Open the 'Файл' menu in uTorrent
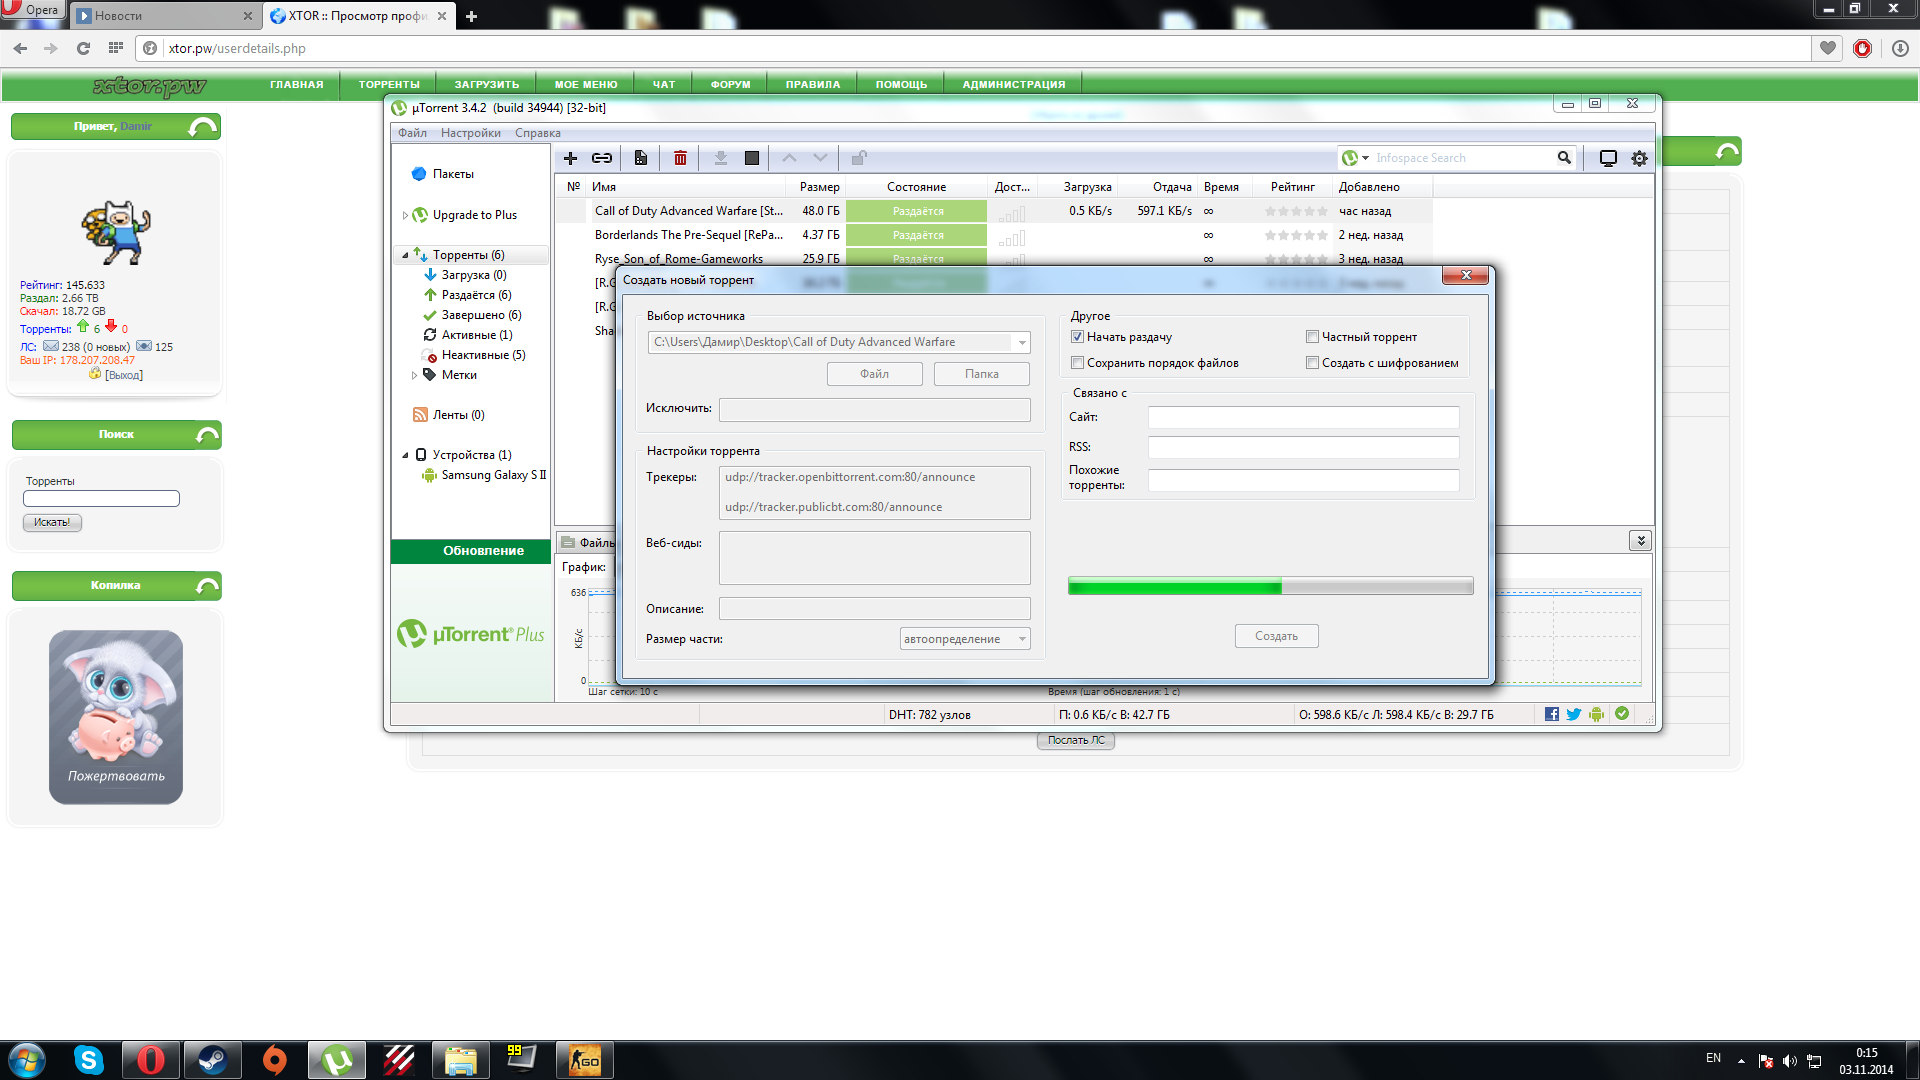1920x1080 pixels. pyautogui.click(x=412, y=133)
